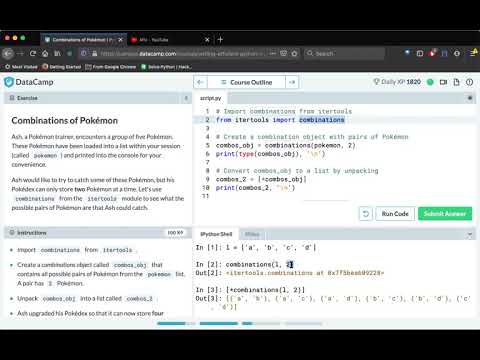Image resolution: width=480 pixels, height=360 pixels.
Task: Click the site padlock icon
Action: [94, 53]
